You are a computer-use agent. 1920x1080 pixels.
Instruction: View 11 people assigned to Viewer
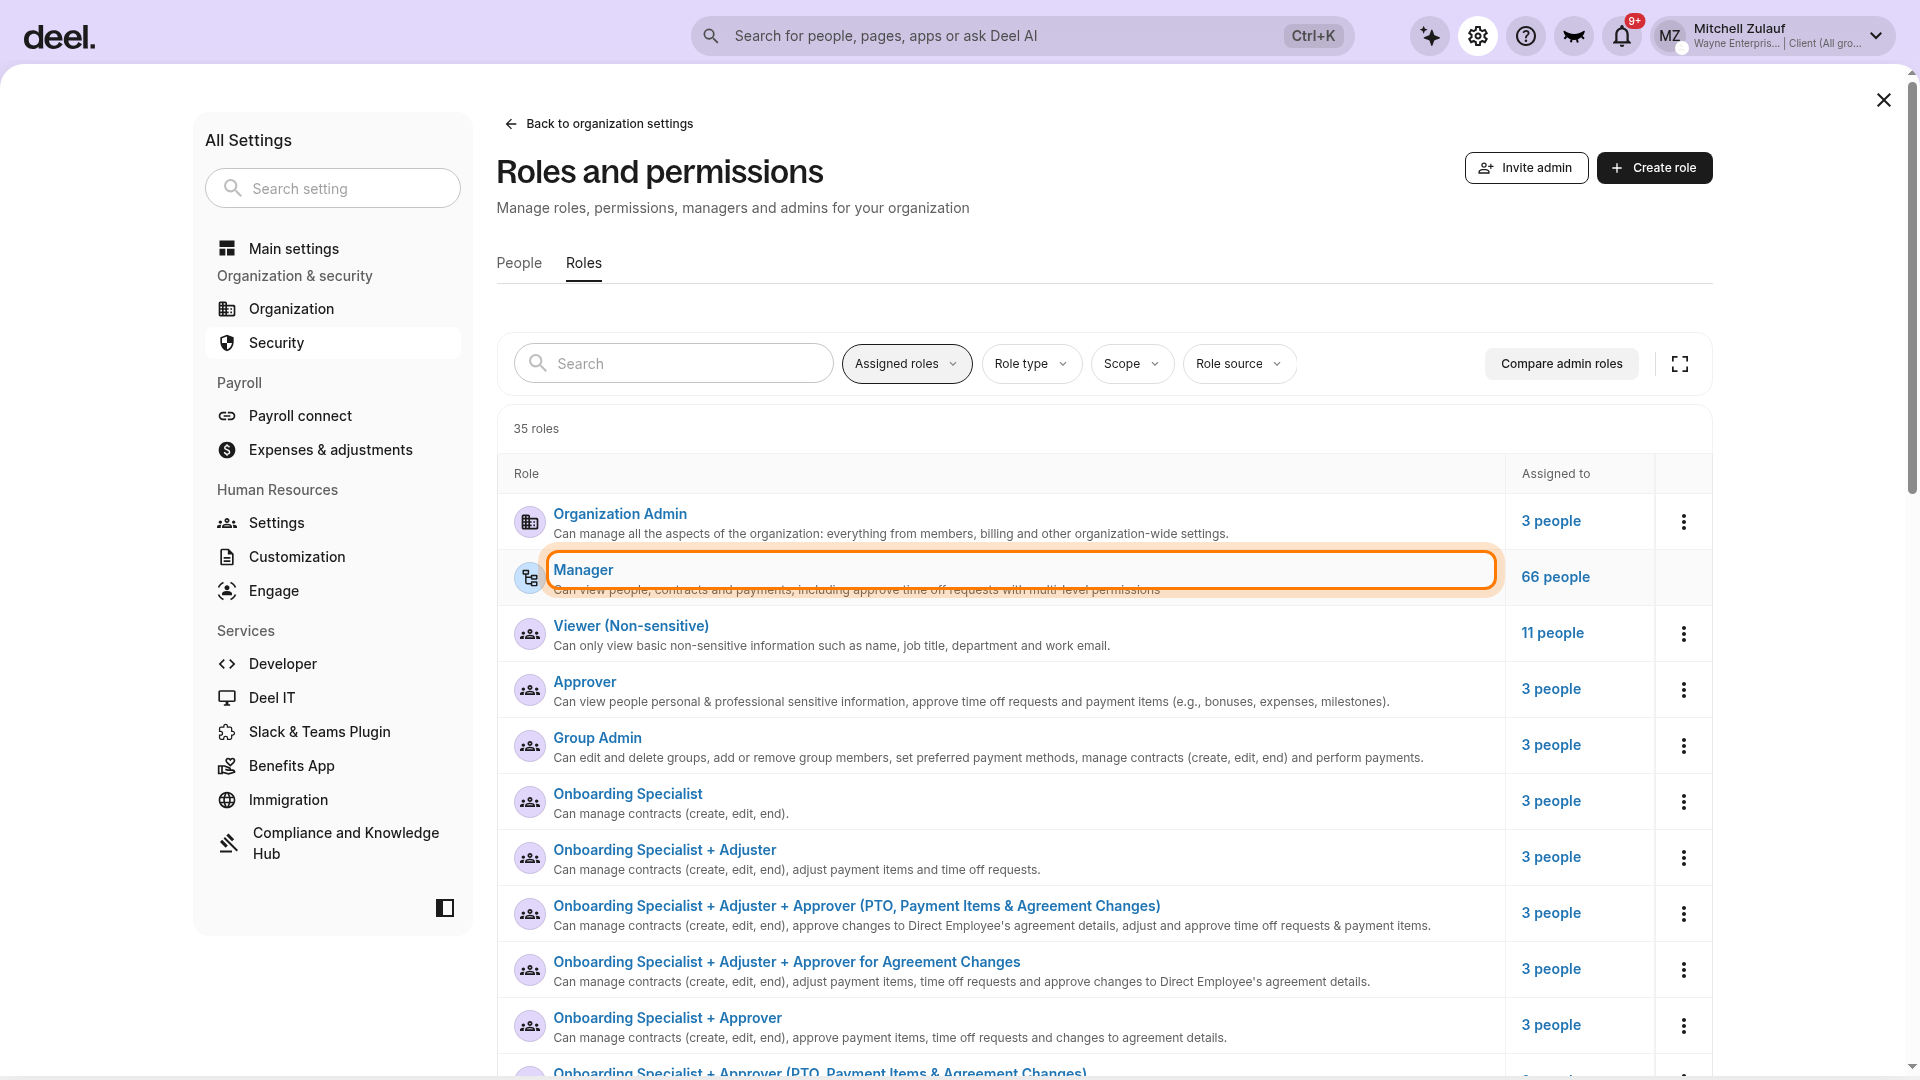(1552, 633)
